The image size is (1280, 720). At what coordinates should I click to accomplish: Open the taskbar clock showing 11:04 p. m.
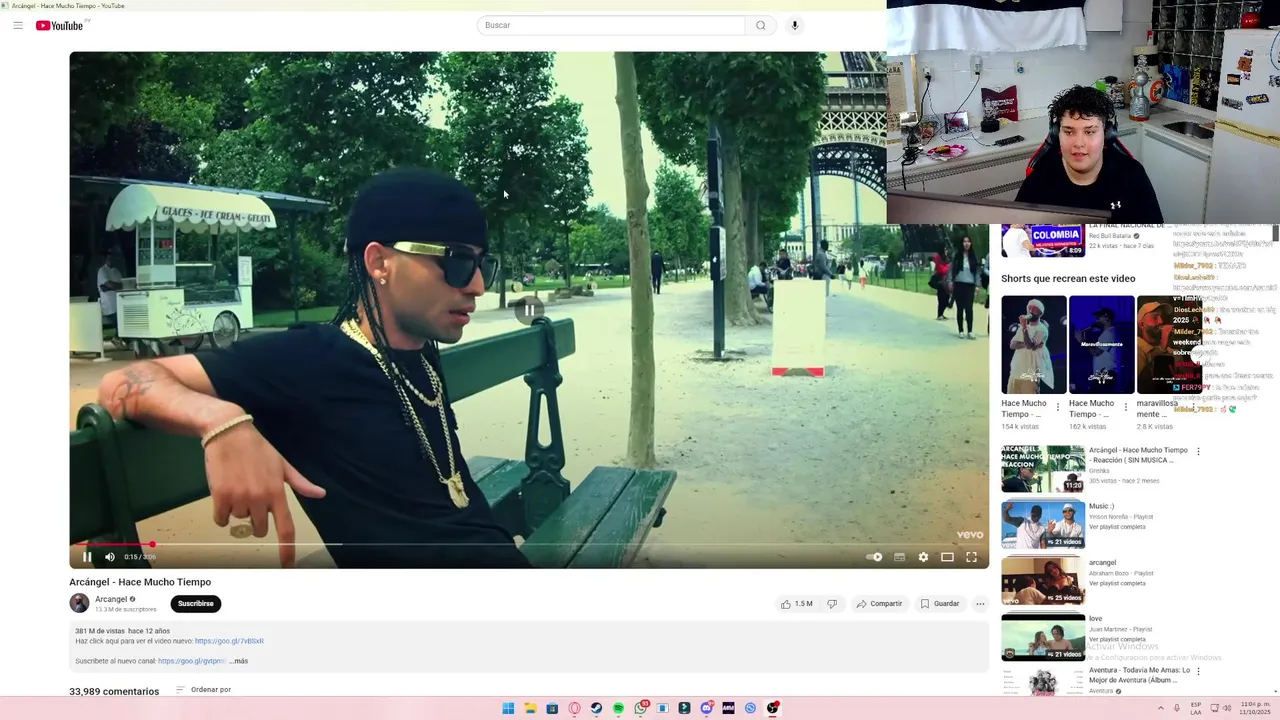point(1255,708)
